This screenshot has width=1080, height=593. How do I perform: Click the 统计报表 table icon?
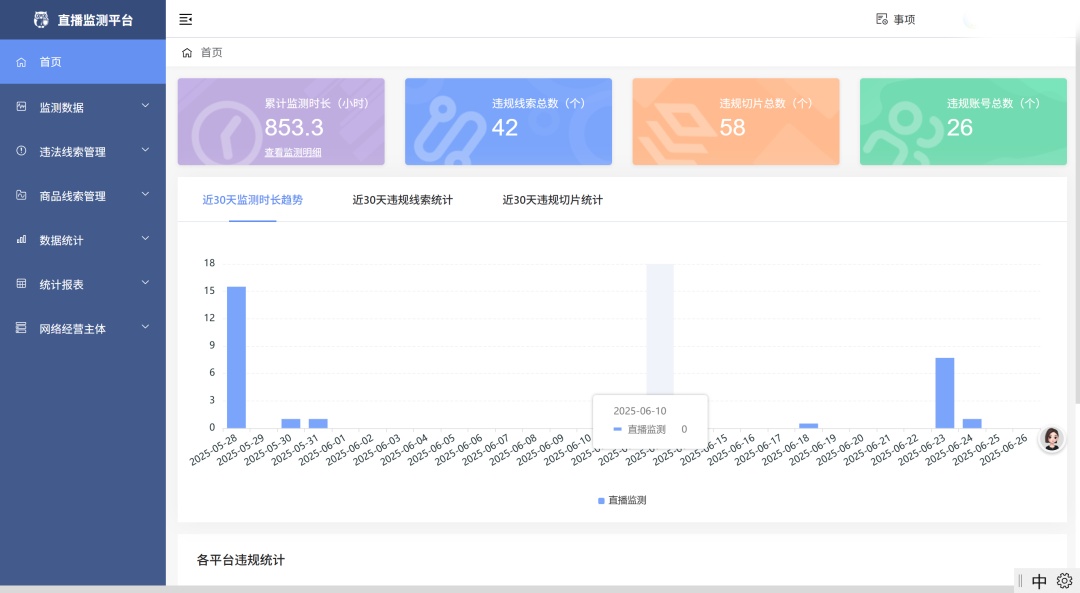click(21, 284)
